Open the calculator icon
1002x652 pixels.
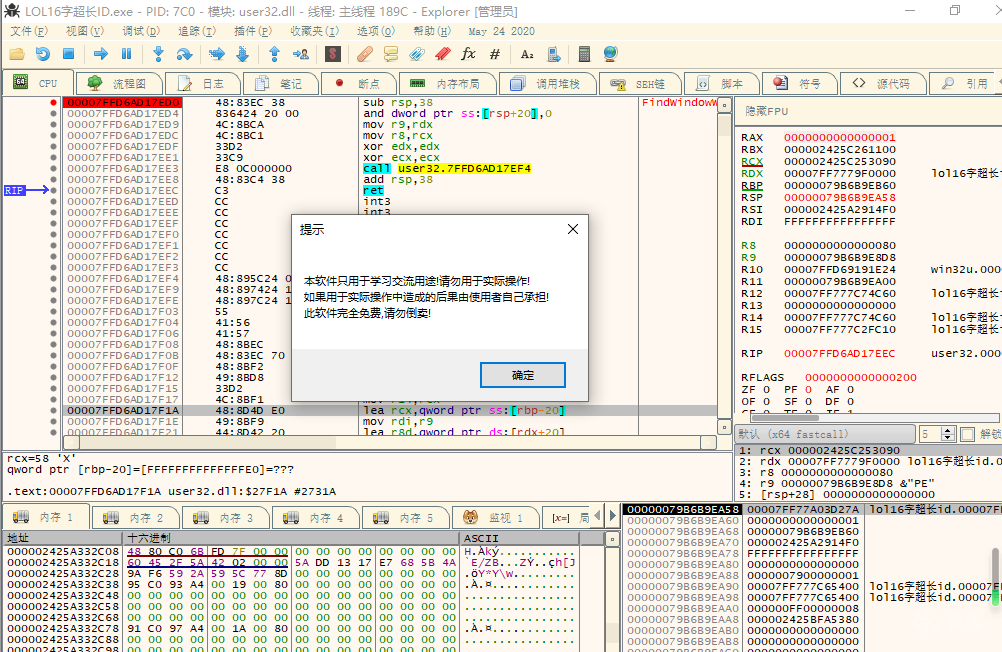click(584, 54)
